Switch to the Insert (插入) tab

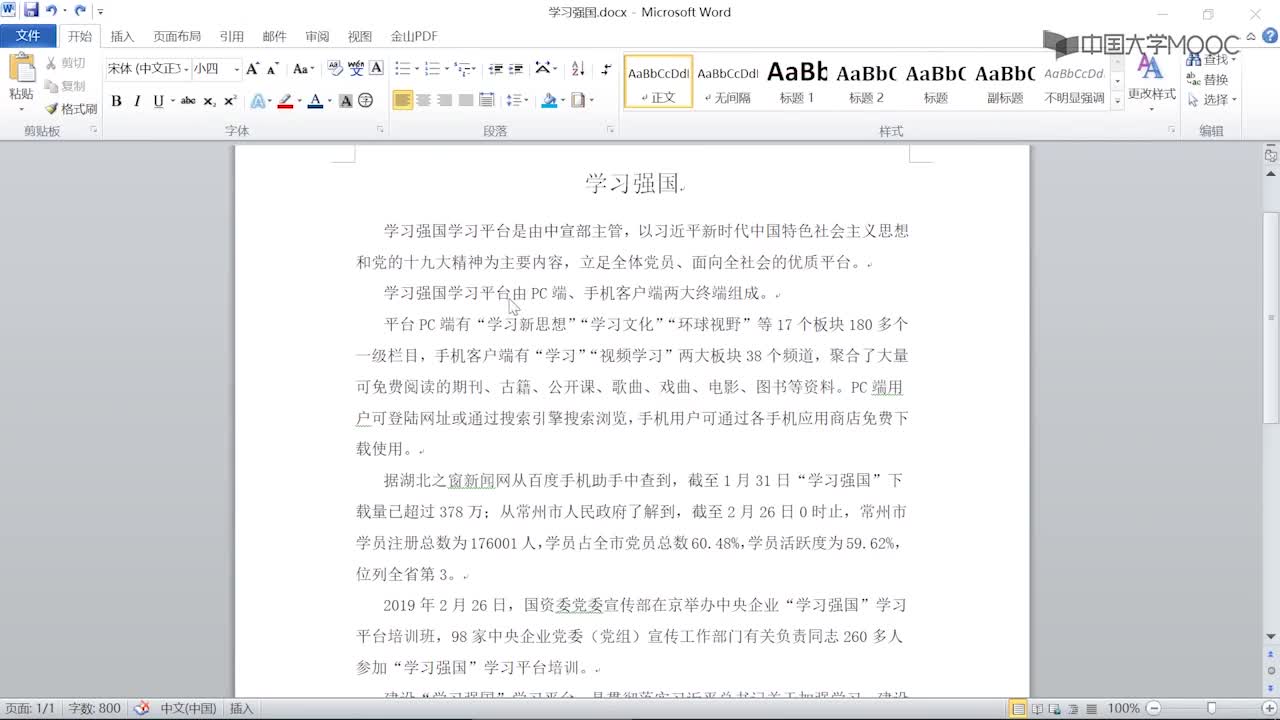(x=122, y=36)
